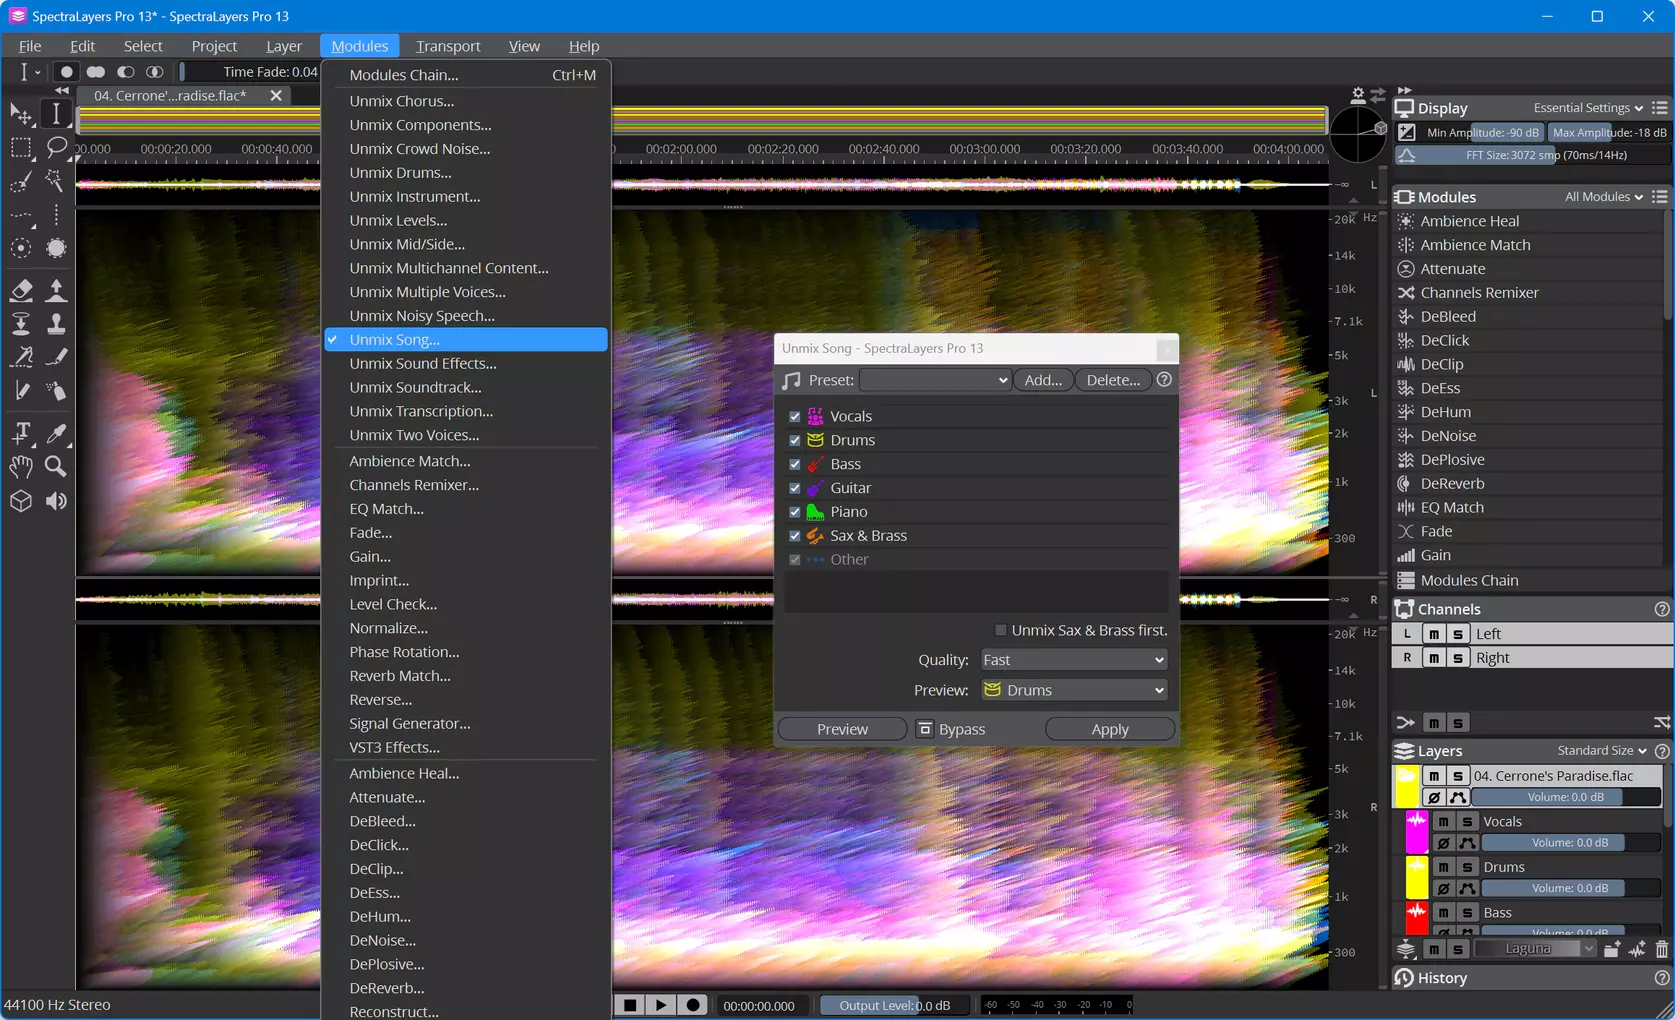Choose Unmix Drums from Modules menu
Viewport: 1675px width, 1020px height.
pos(400,173)
